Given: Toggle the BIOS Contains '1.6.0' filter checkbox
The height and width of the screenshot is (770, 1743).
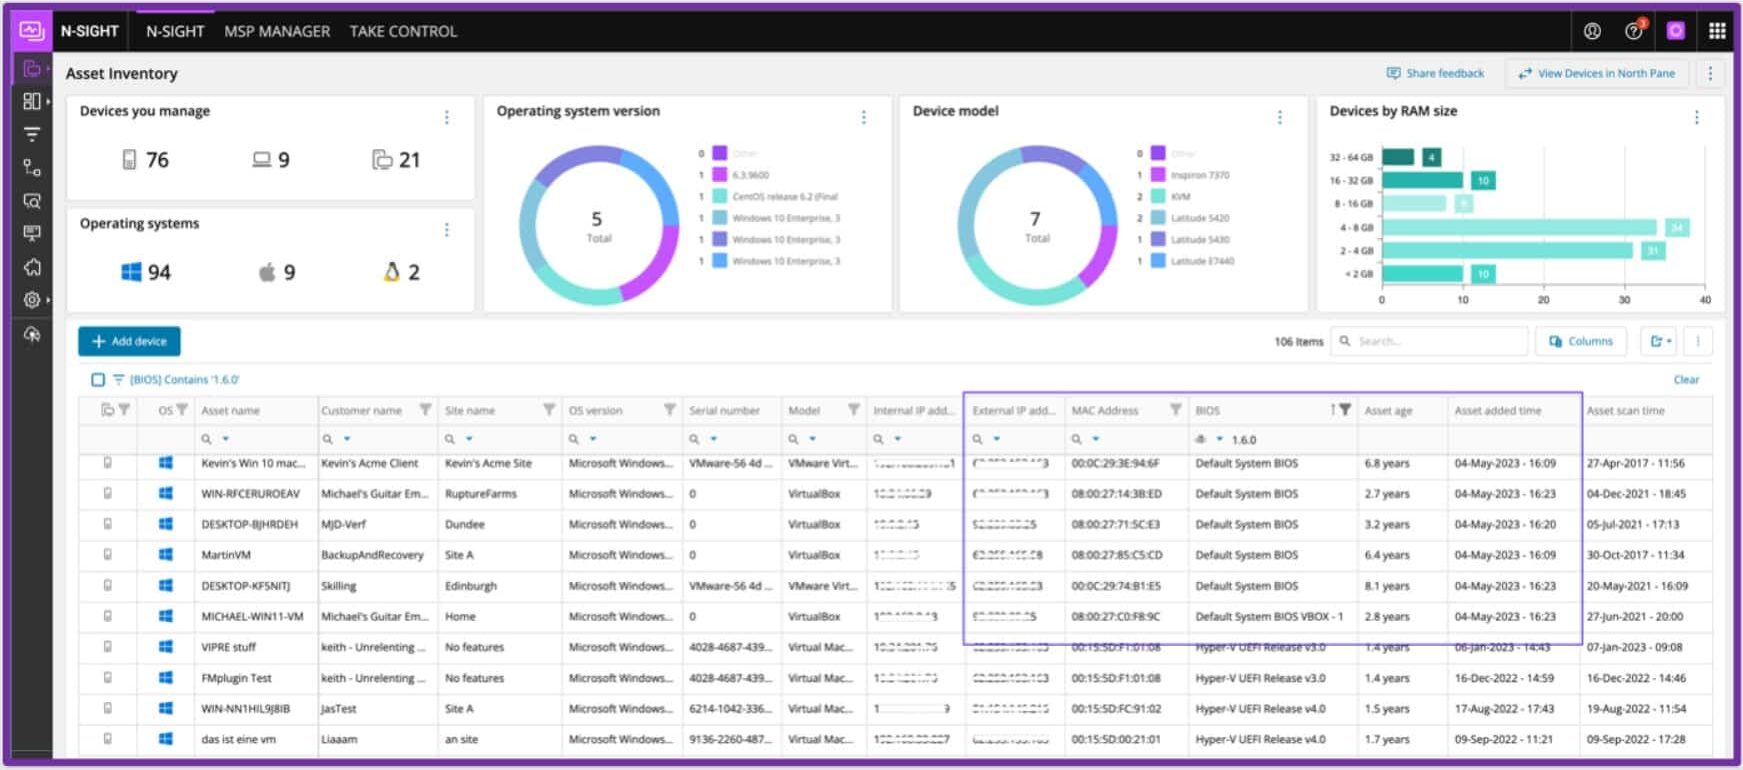Looking at the screenshot, I should [98, 380].
